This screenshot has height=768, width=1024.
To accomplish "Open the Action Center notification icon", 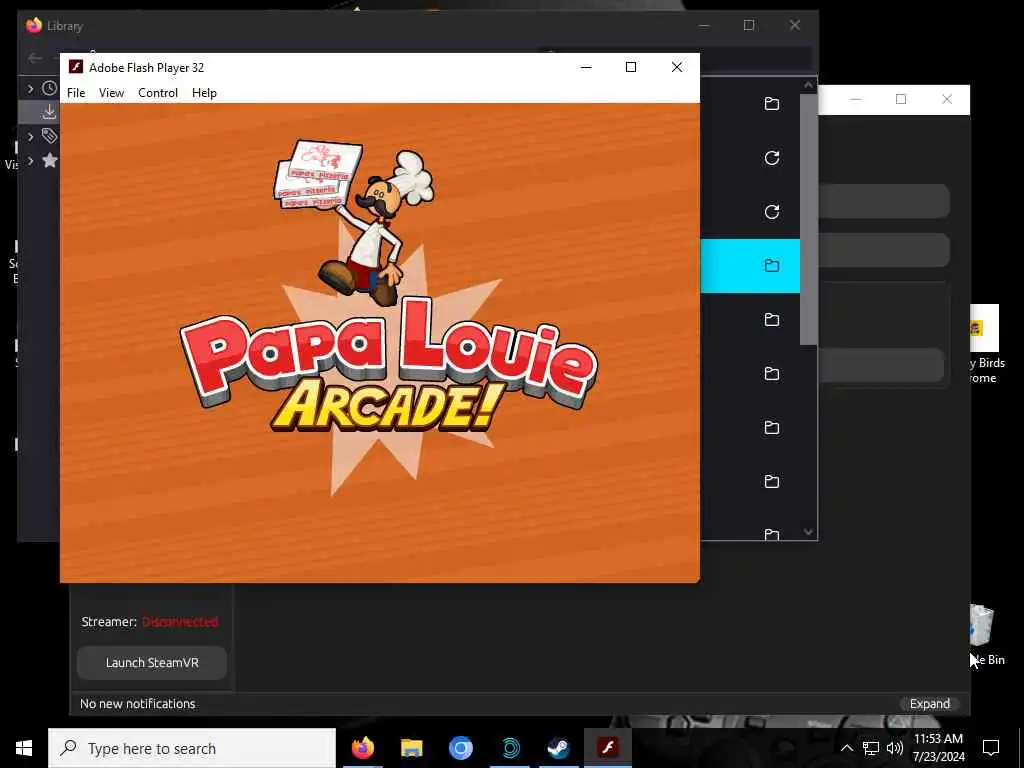I will tap(991, 748).
